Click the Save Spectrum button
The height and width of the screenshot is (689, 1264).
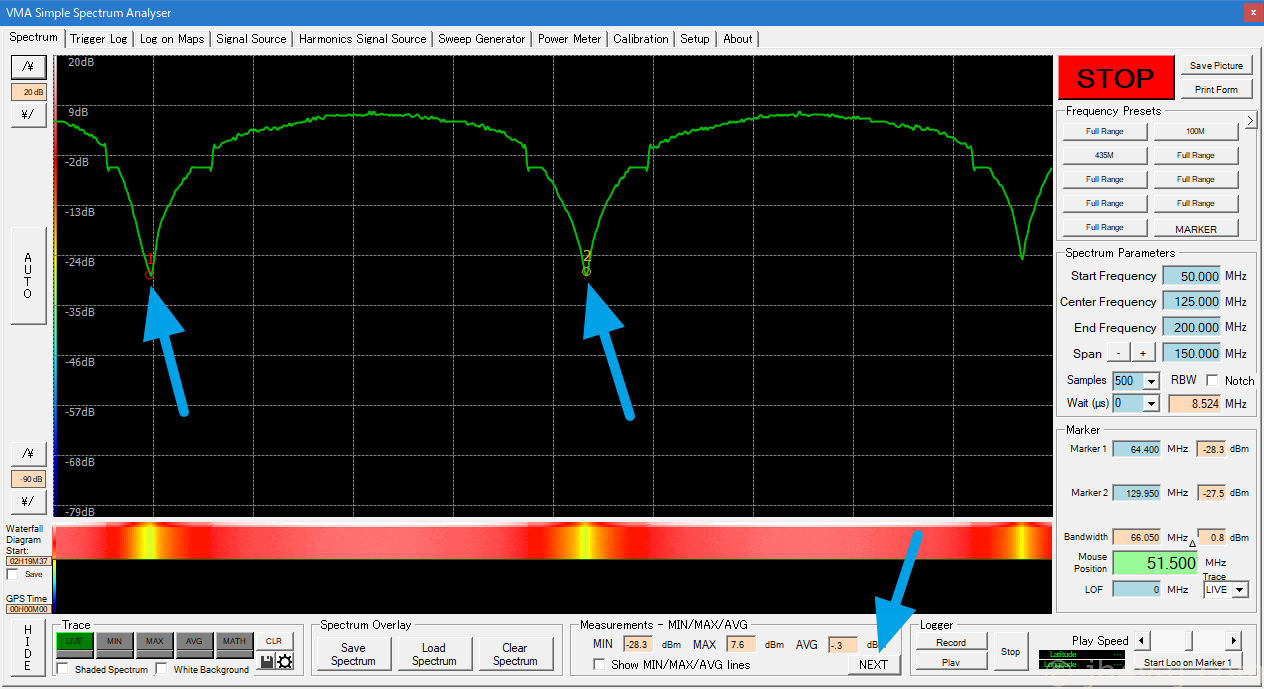353,654
